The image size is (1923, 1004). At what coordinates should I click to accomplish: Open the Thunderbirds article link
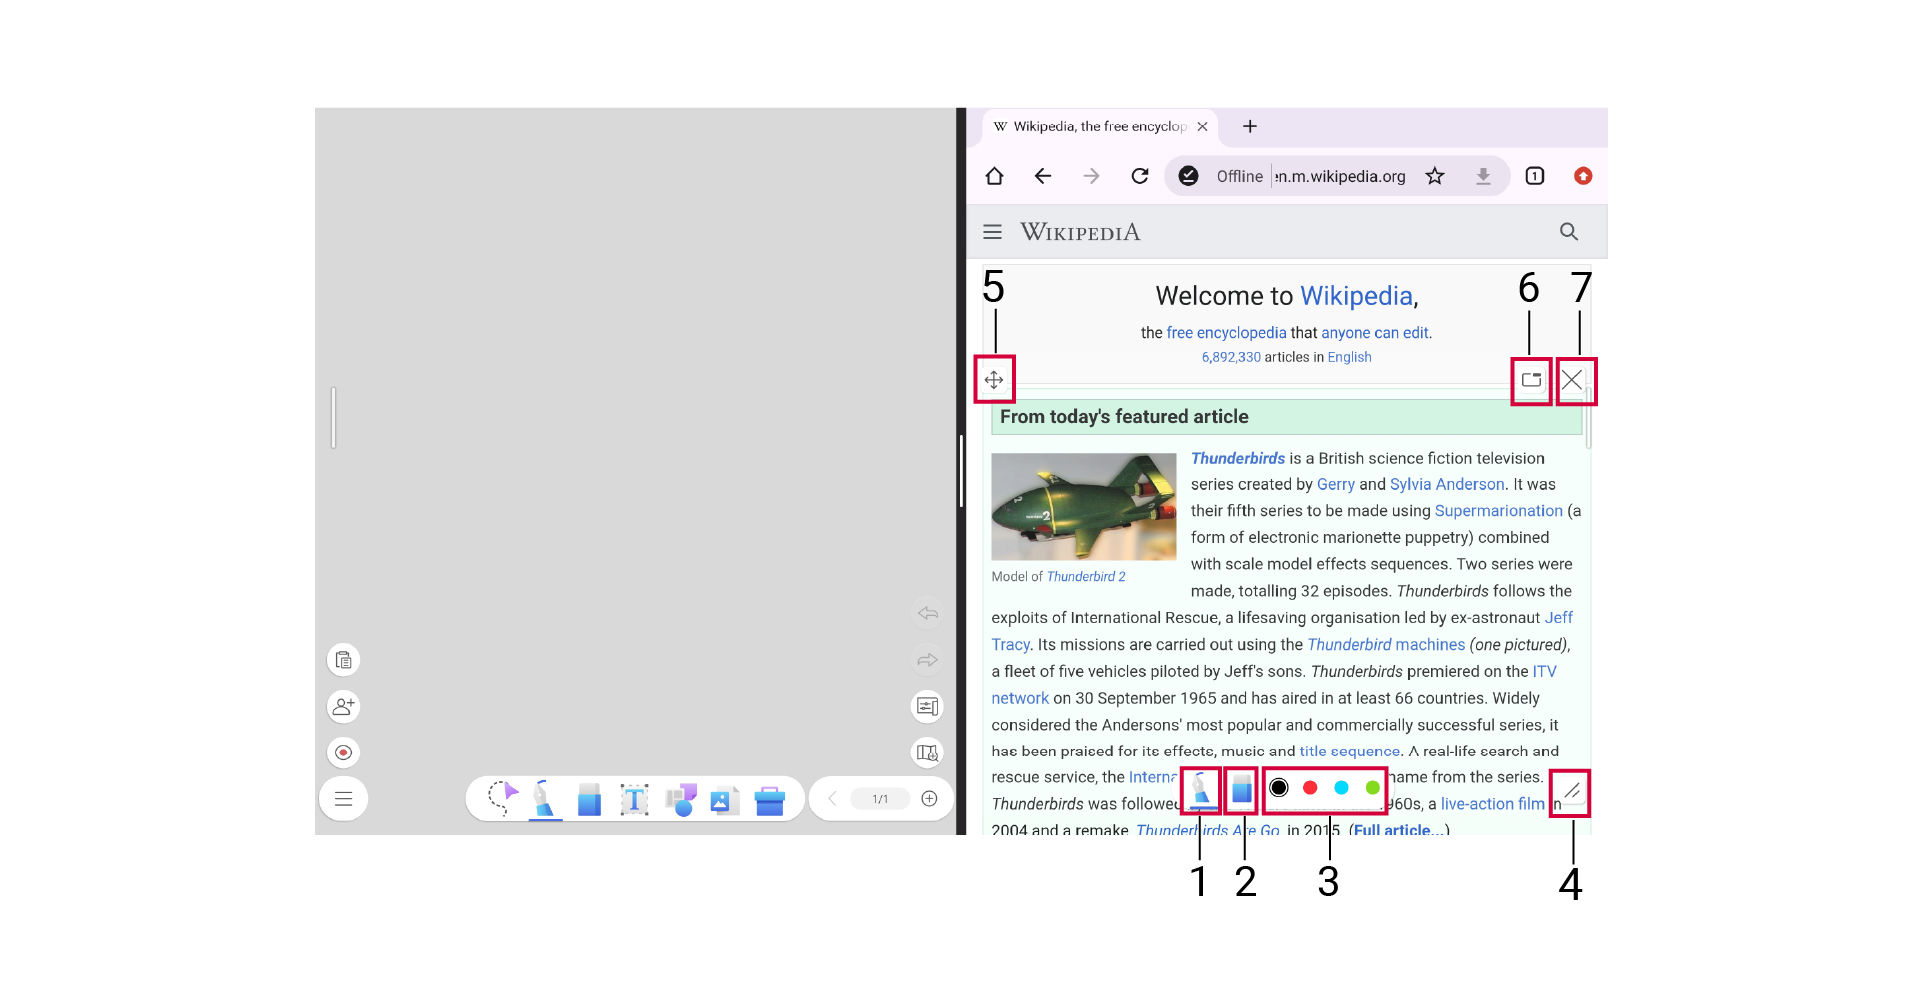pyautogui.click(x=1237, y=458)
